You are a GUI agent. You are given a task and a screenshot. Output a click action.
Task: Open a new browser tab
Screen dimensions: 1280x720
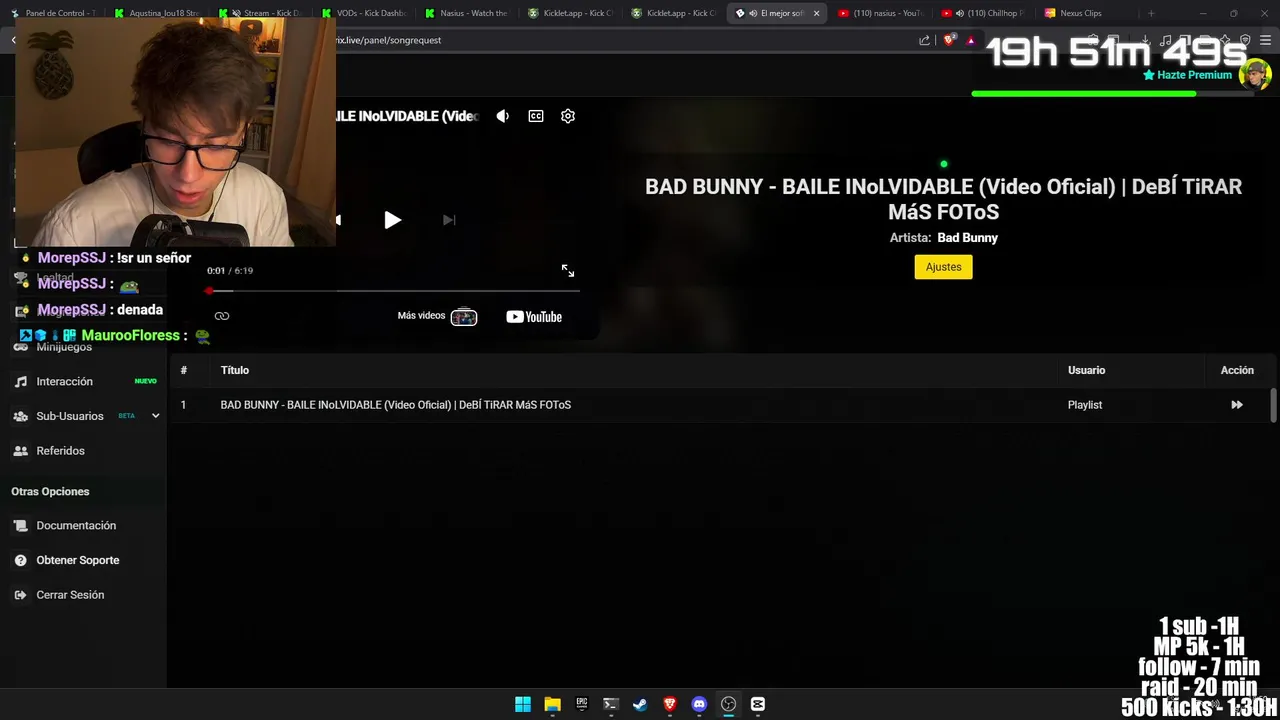point(1151,13)
